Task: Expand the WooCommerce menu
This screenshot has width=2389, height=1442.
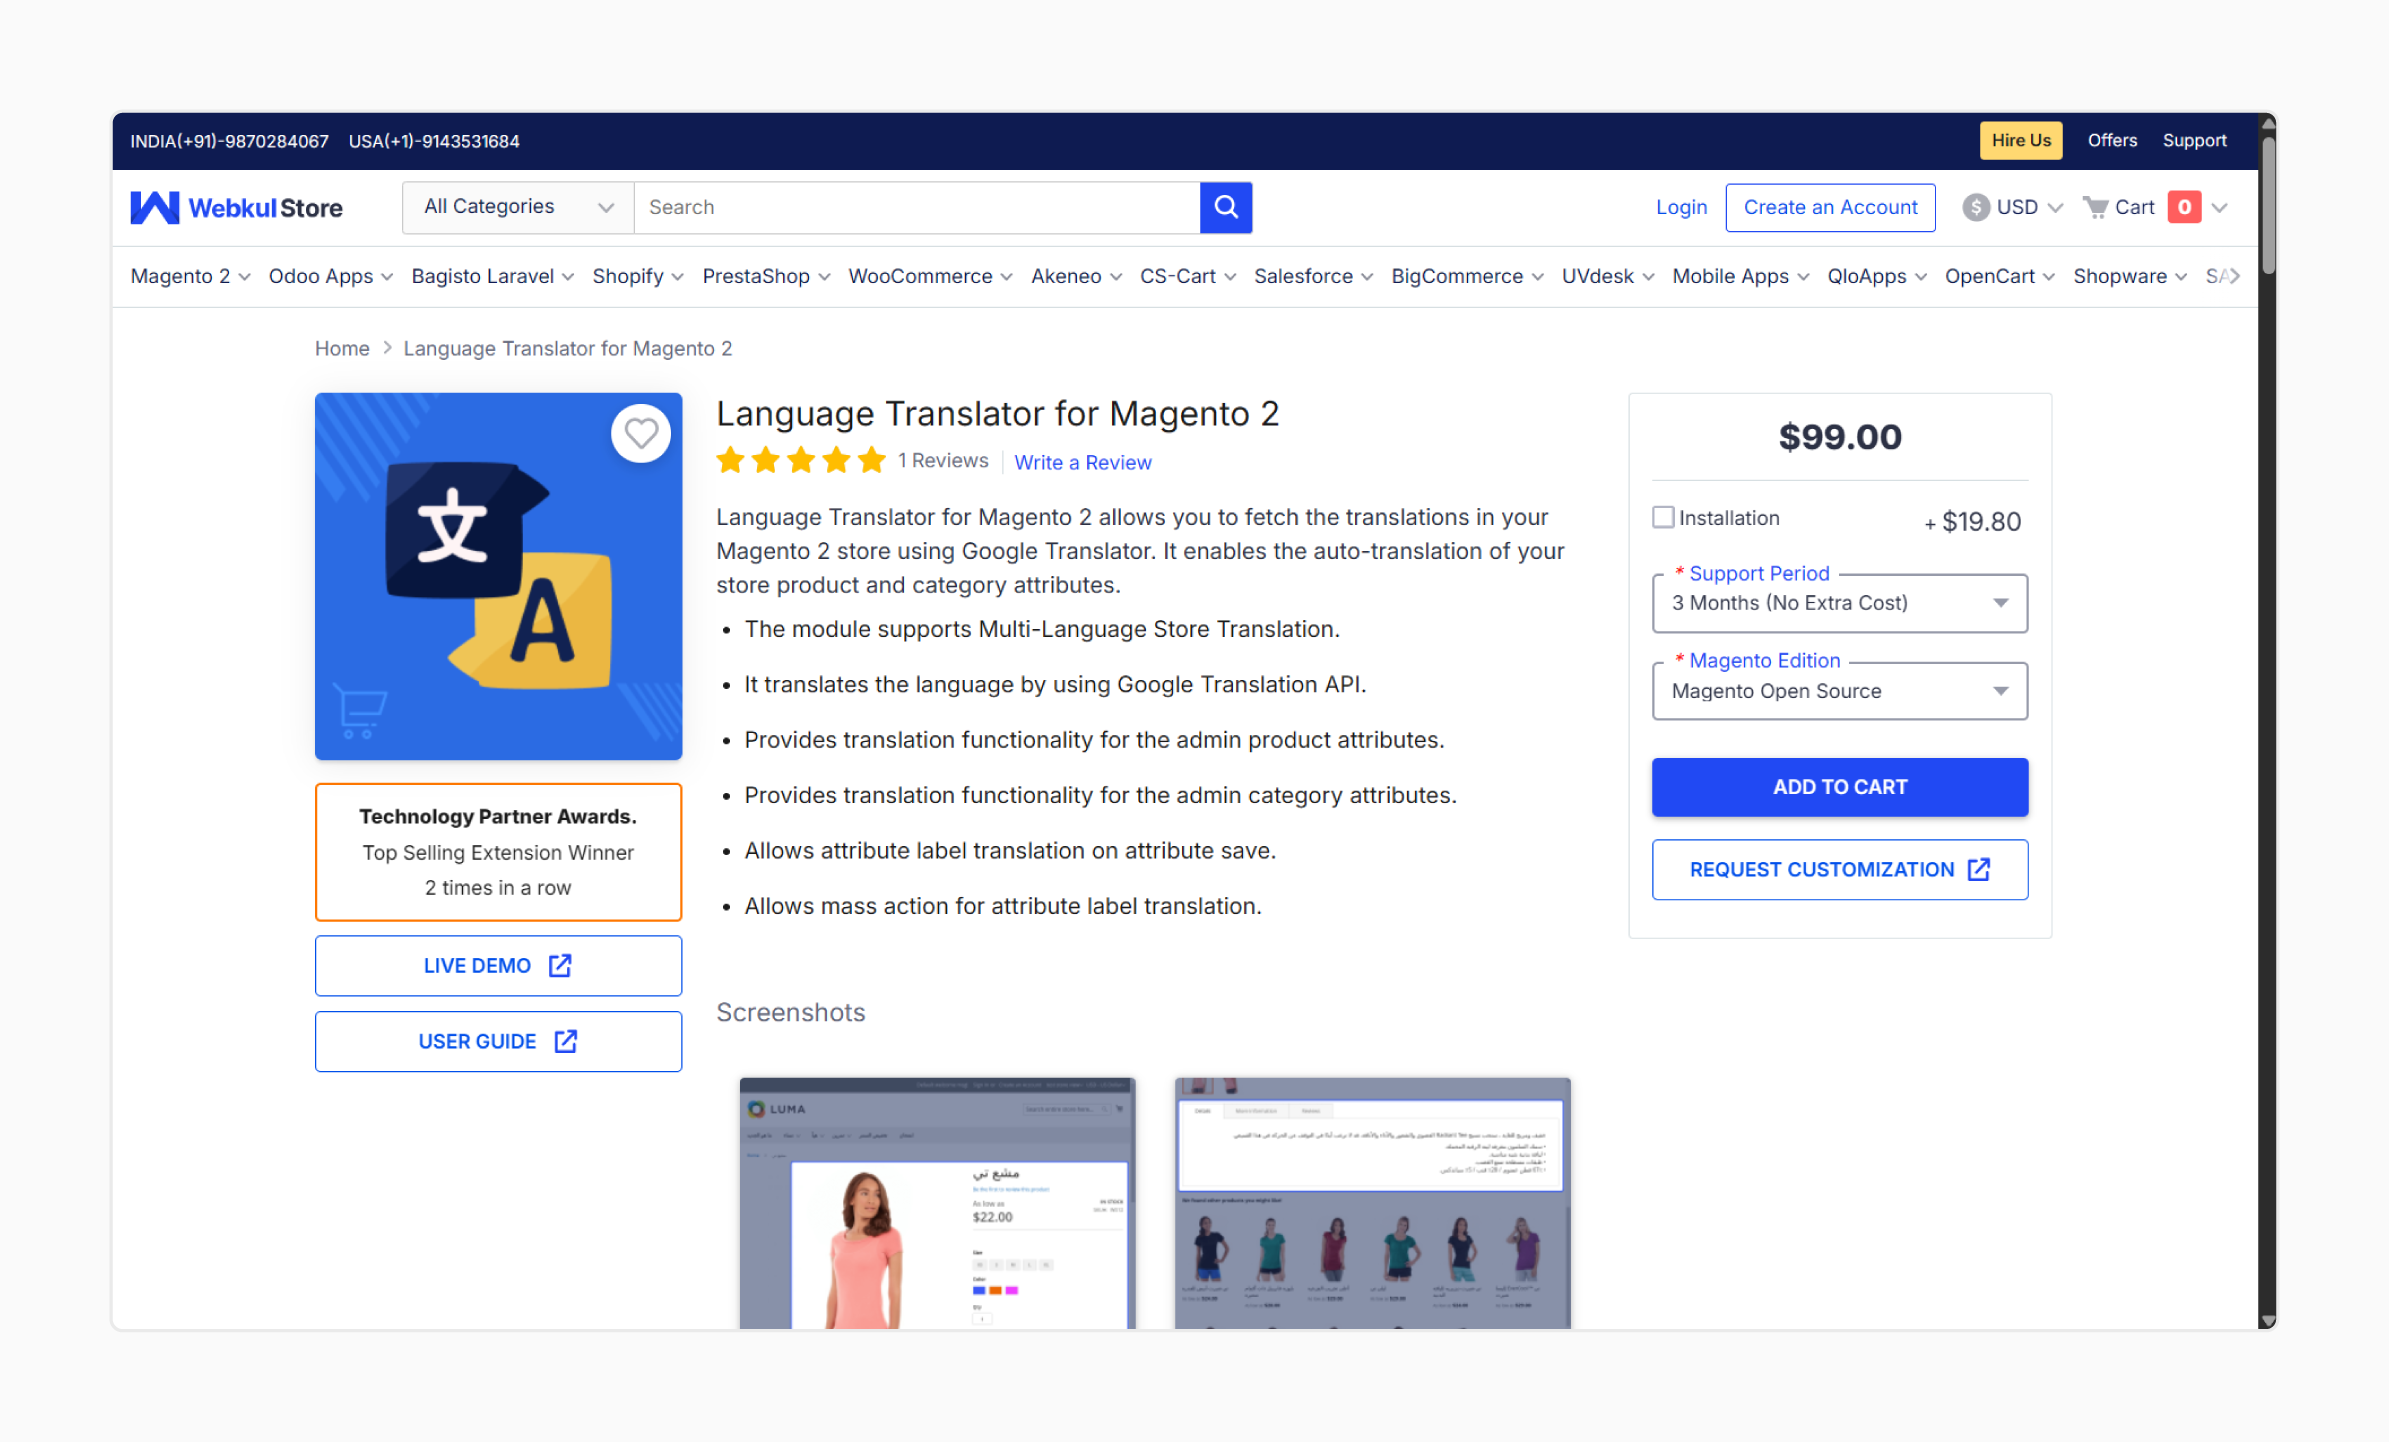Action: pos(930,276)
